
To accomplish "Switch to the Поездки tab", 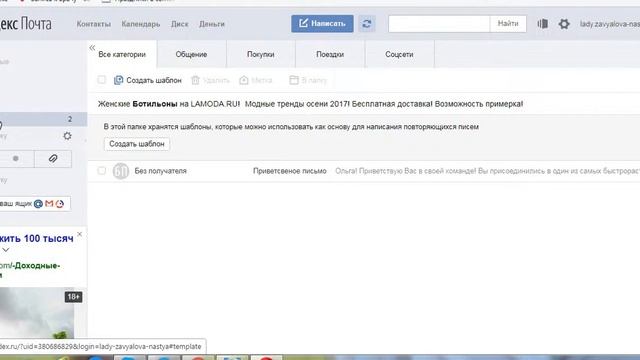I will click(330, 54).
